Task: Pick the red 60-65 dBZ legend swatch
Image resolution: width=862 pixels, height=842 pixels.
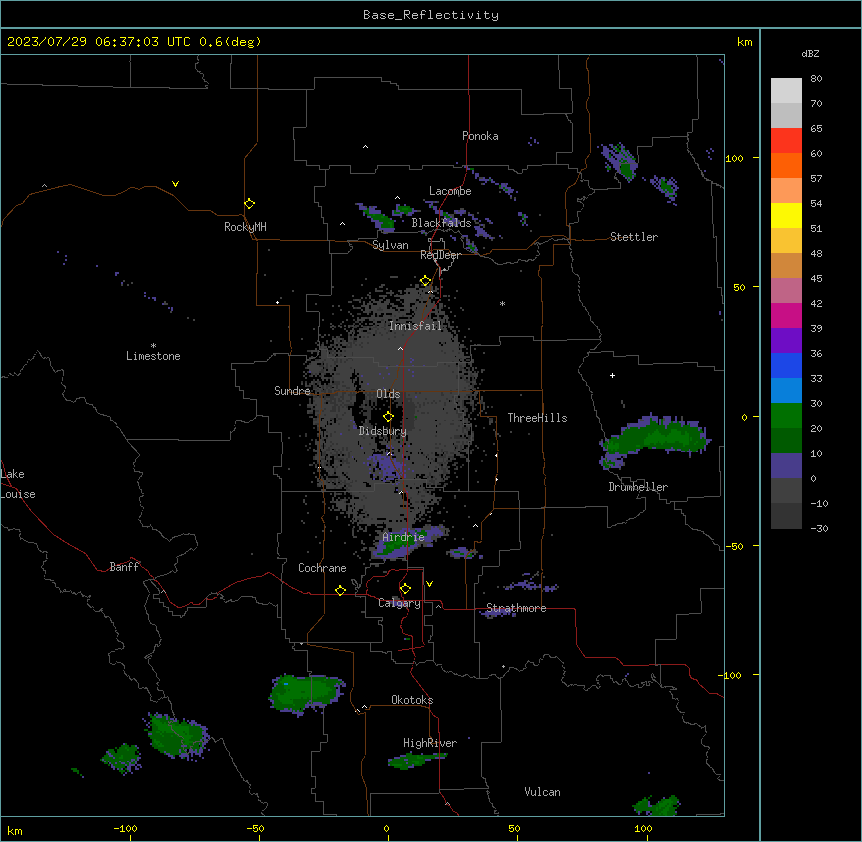Action: click(786, 141)
